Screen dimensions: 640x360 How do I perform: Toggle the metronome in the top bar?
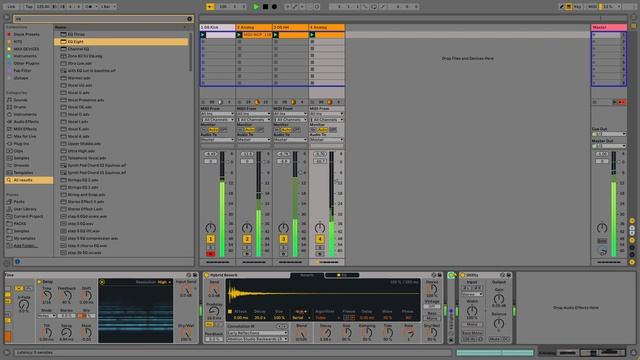coord(90,7)
